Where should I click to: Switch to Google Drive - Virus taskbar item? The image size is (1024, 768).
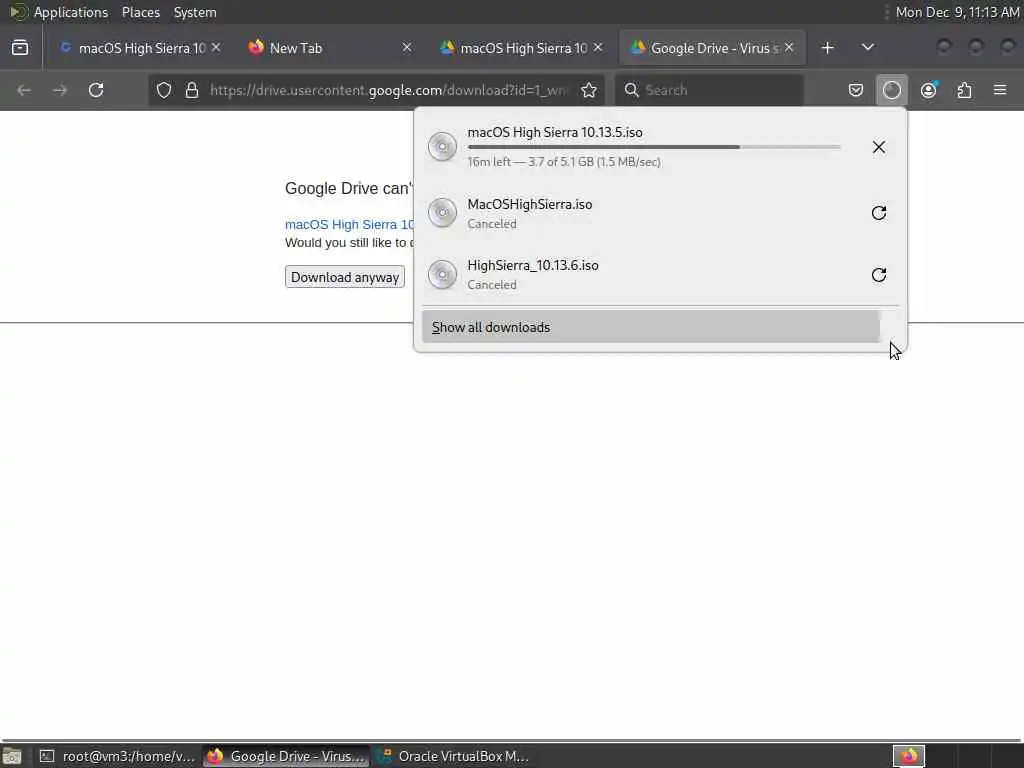(x=286, y=756)
